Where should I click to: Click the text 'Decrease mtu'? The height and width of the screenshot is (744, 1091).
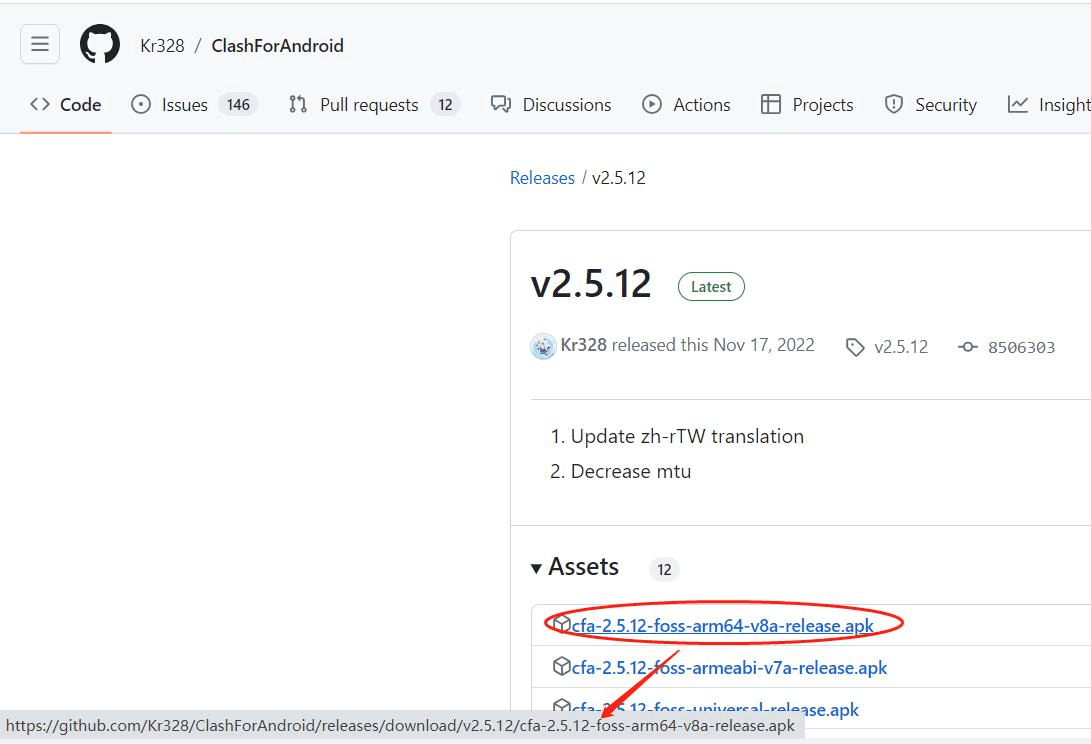(631, 472)
